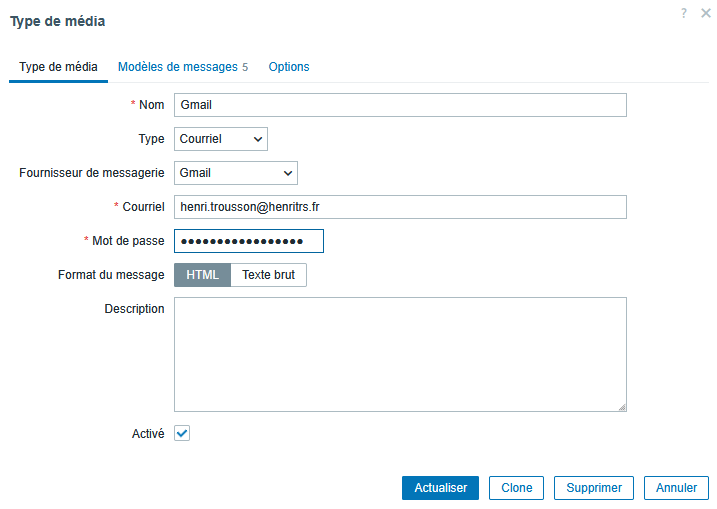Uncheck the Activé checkbox
The height and width of the screenshot is (509, 717).
pyautogui.click(x=182, y=433)
